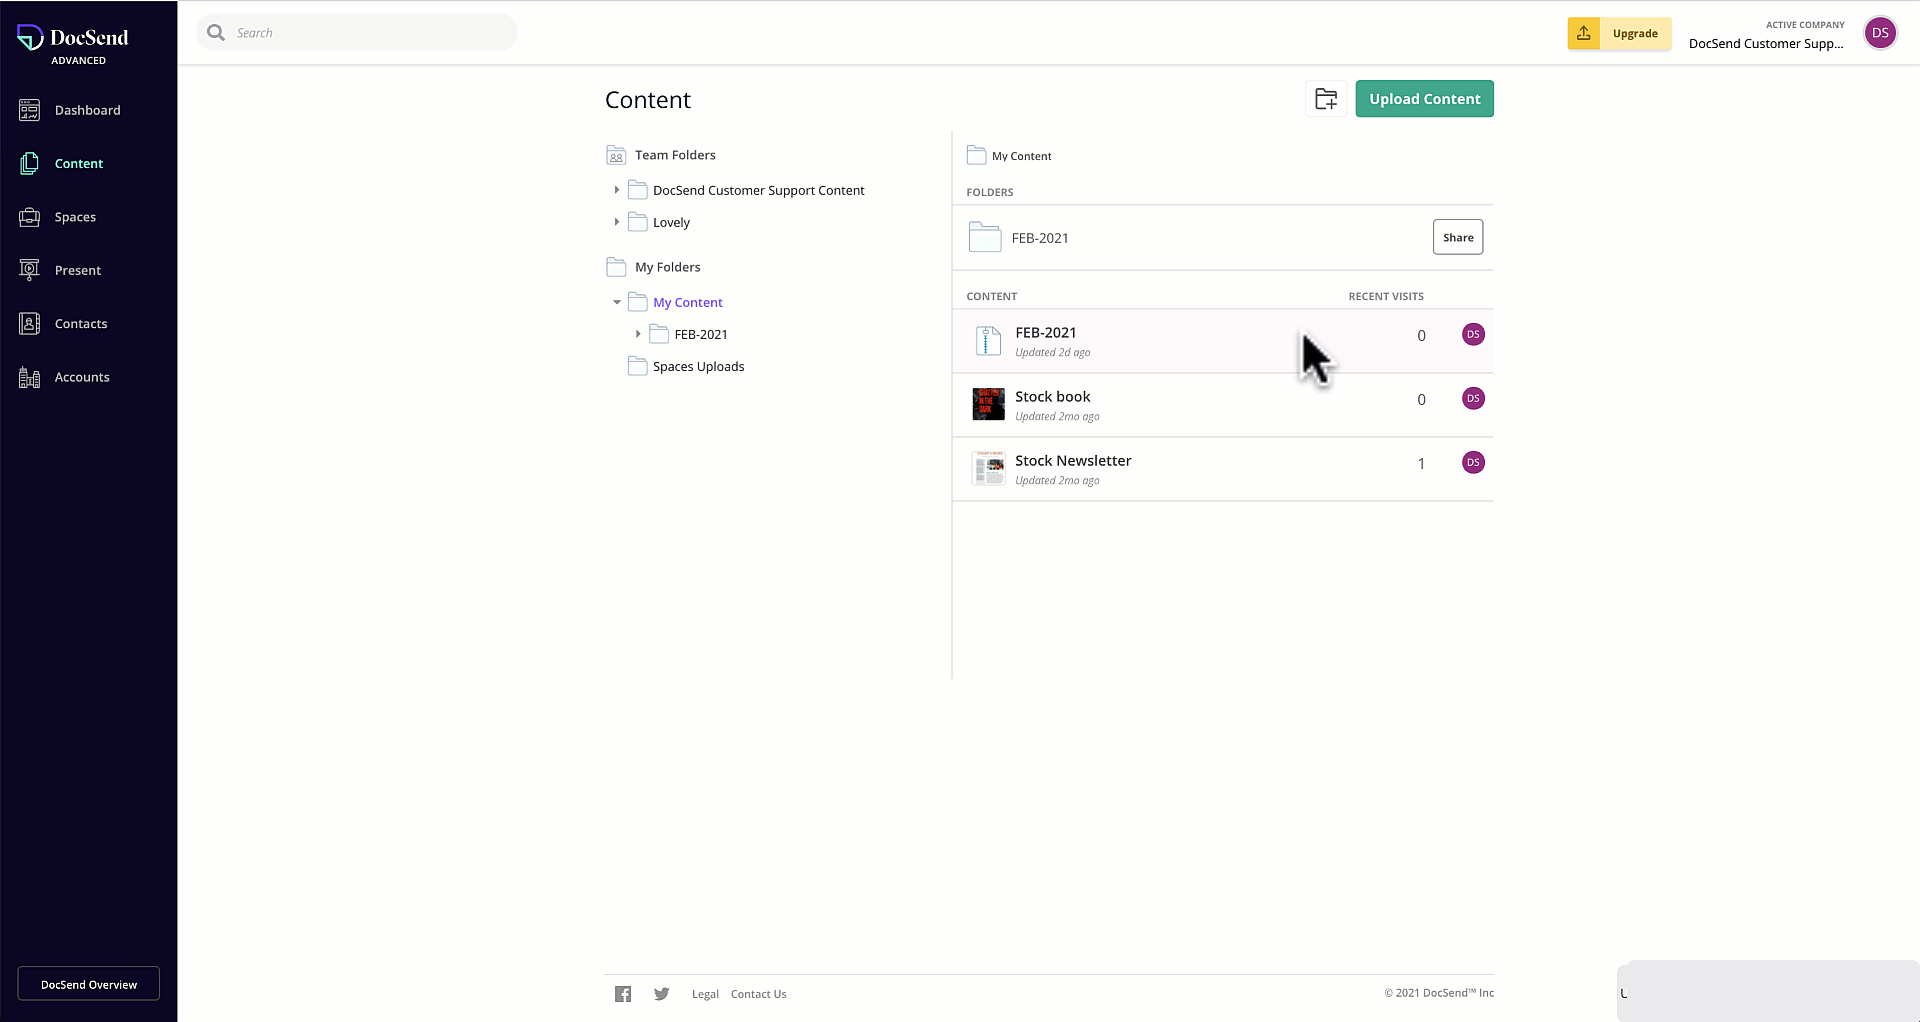Select the Lovely folder

[x=671, y=222]
